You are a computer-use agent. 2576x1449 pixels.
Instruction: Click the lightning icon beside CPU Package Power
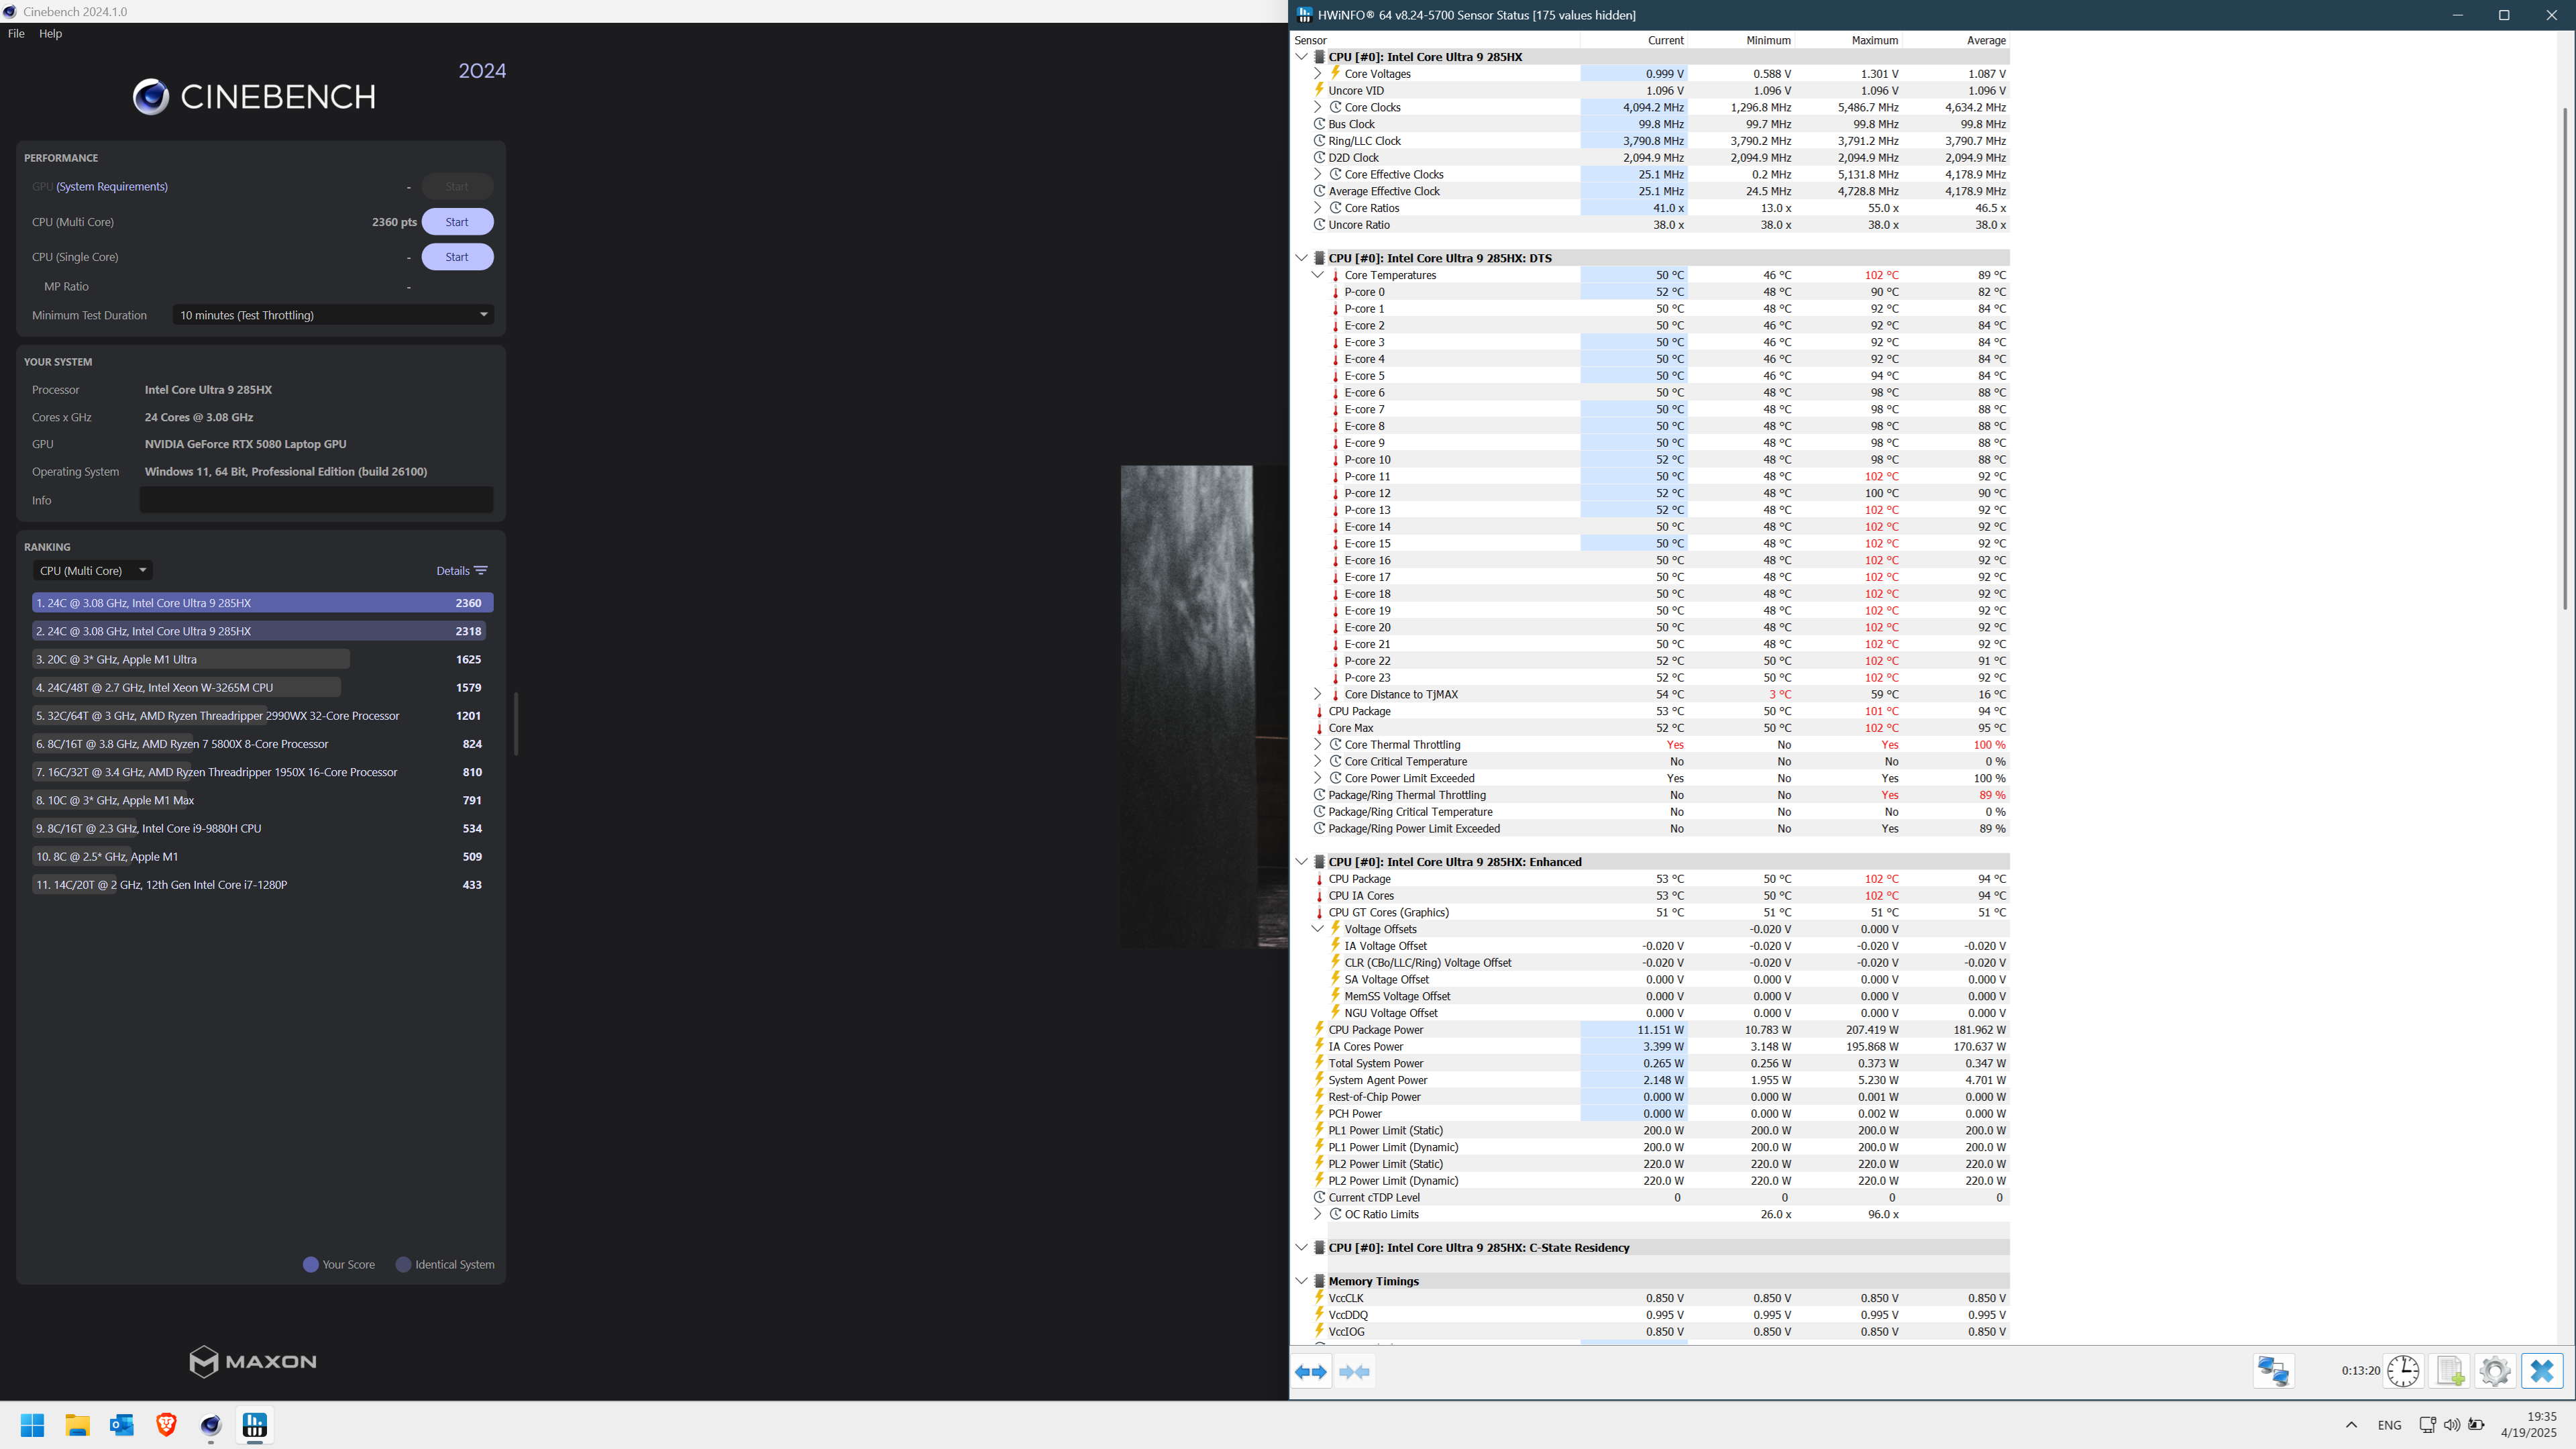[x=1319, y=1029]
